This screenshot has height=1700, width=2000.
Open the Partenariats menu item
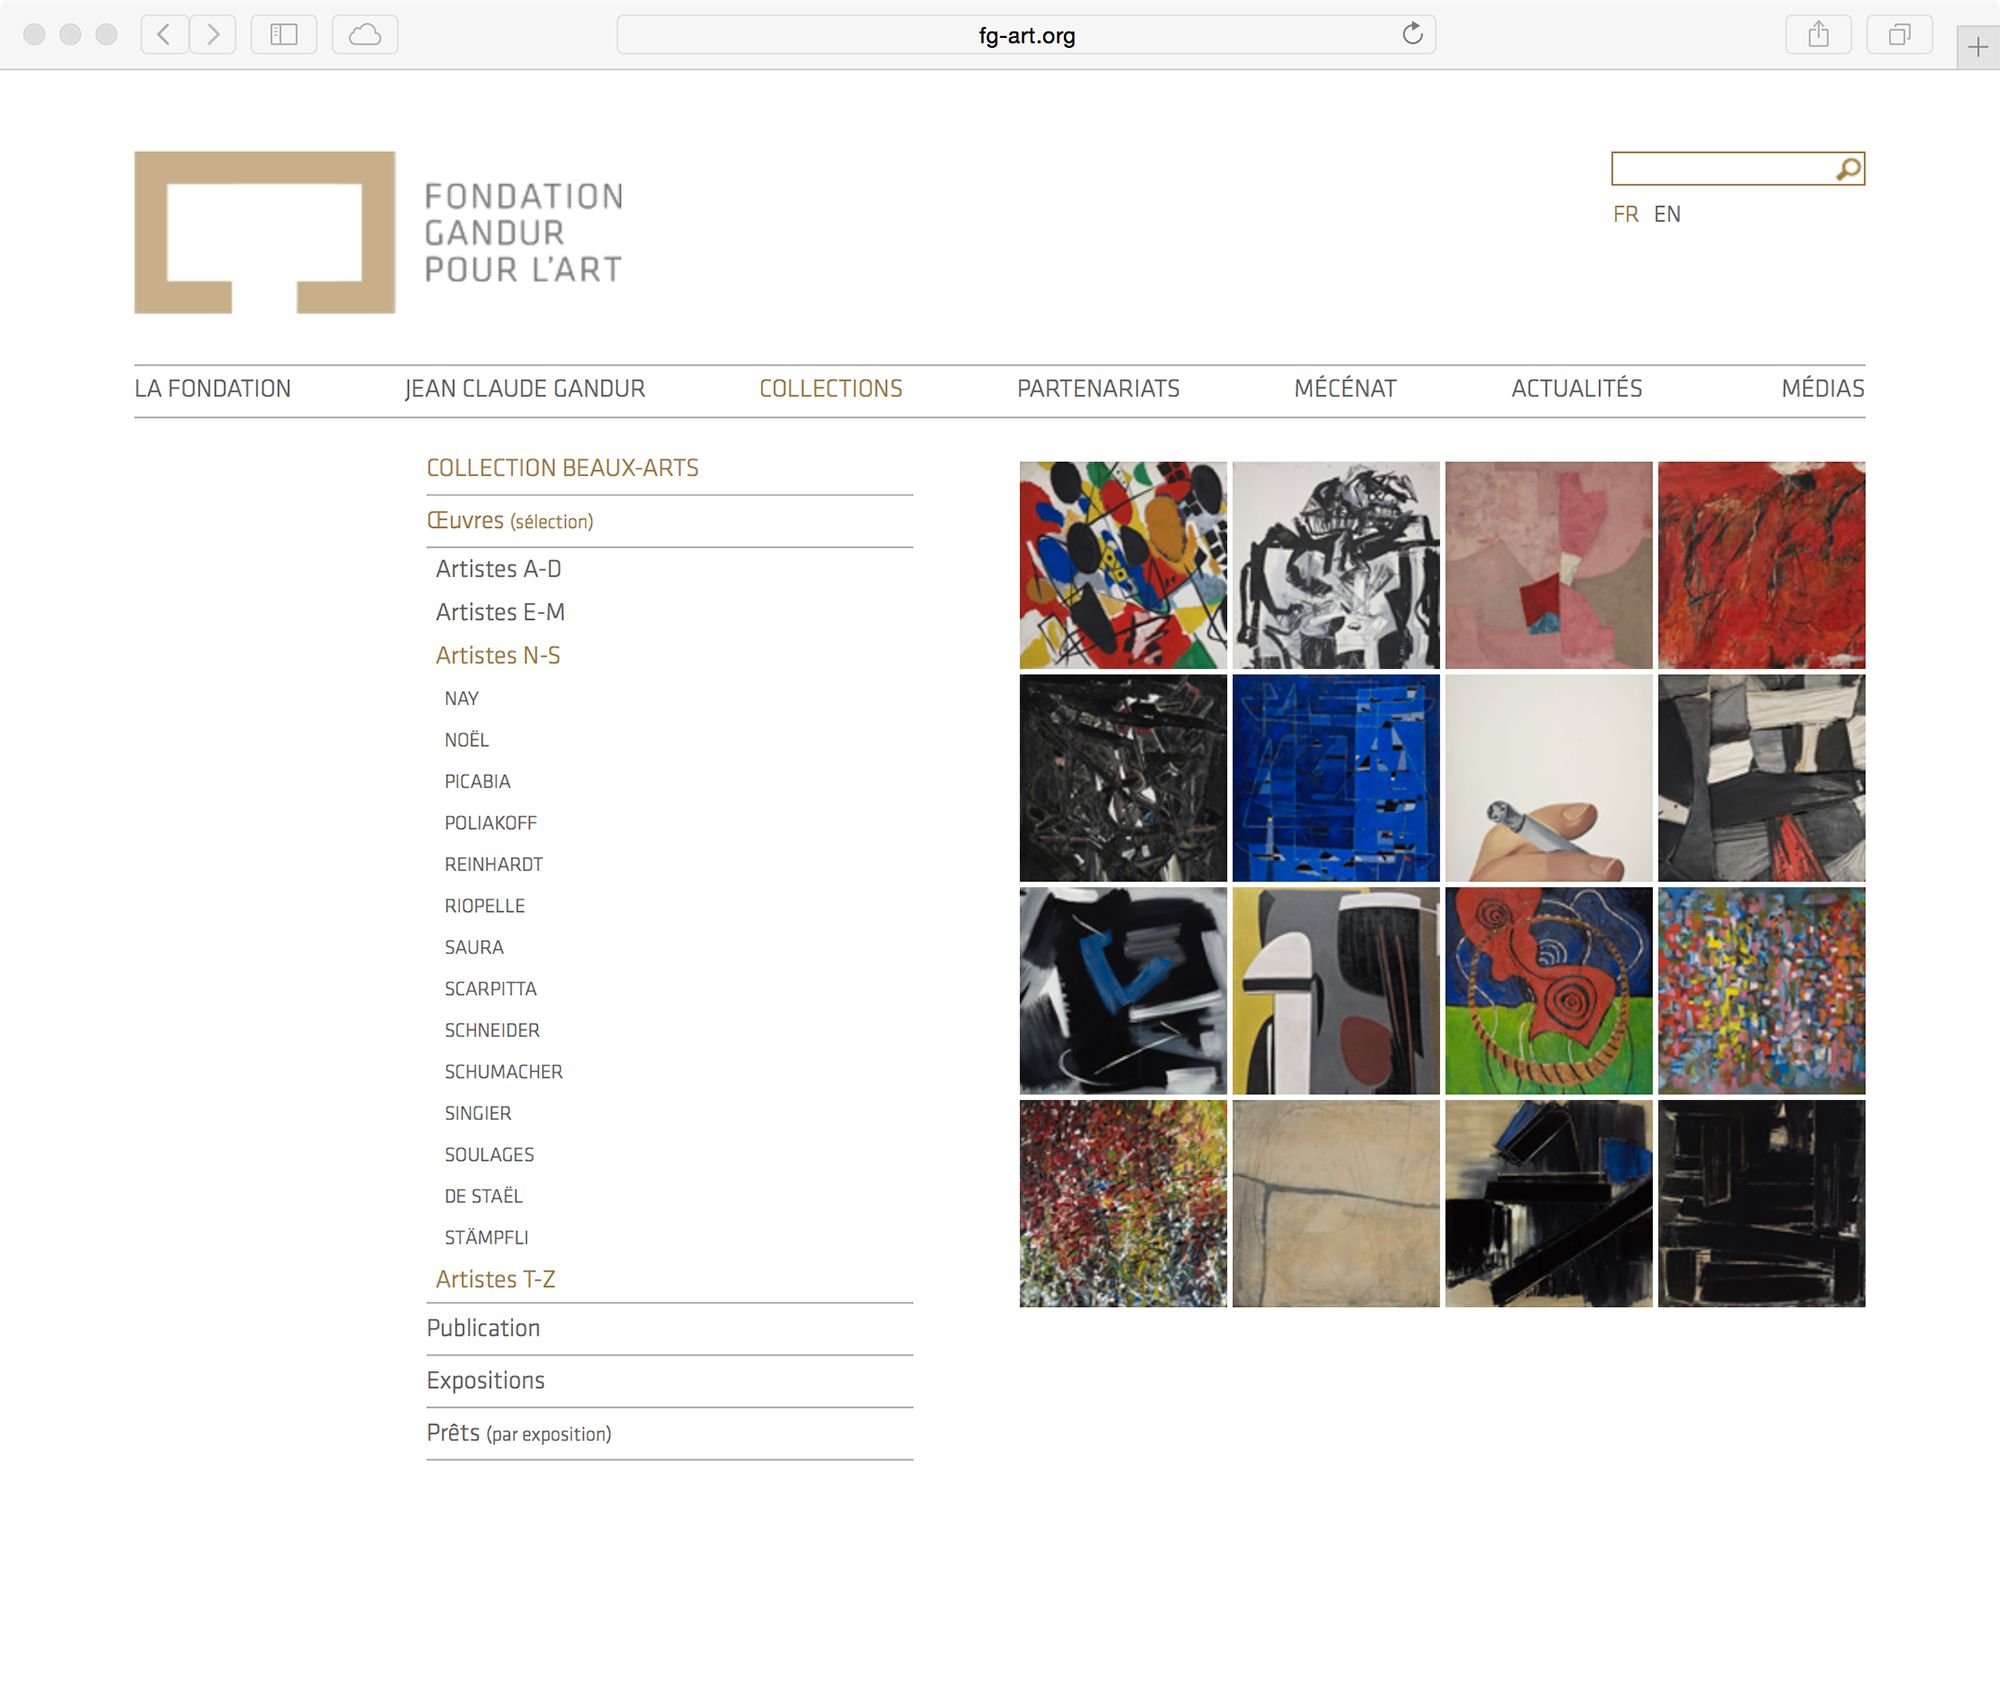1098,389
